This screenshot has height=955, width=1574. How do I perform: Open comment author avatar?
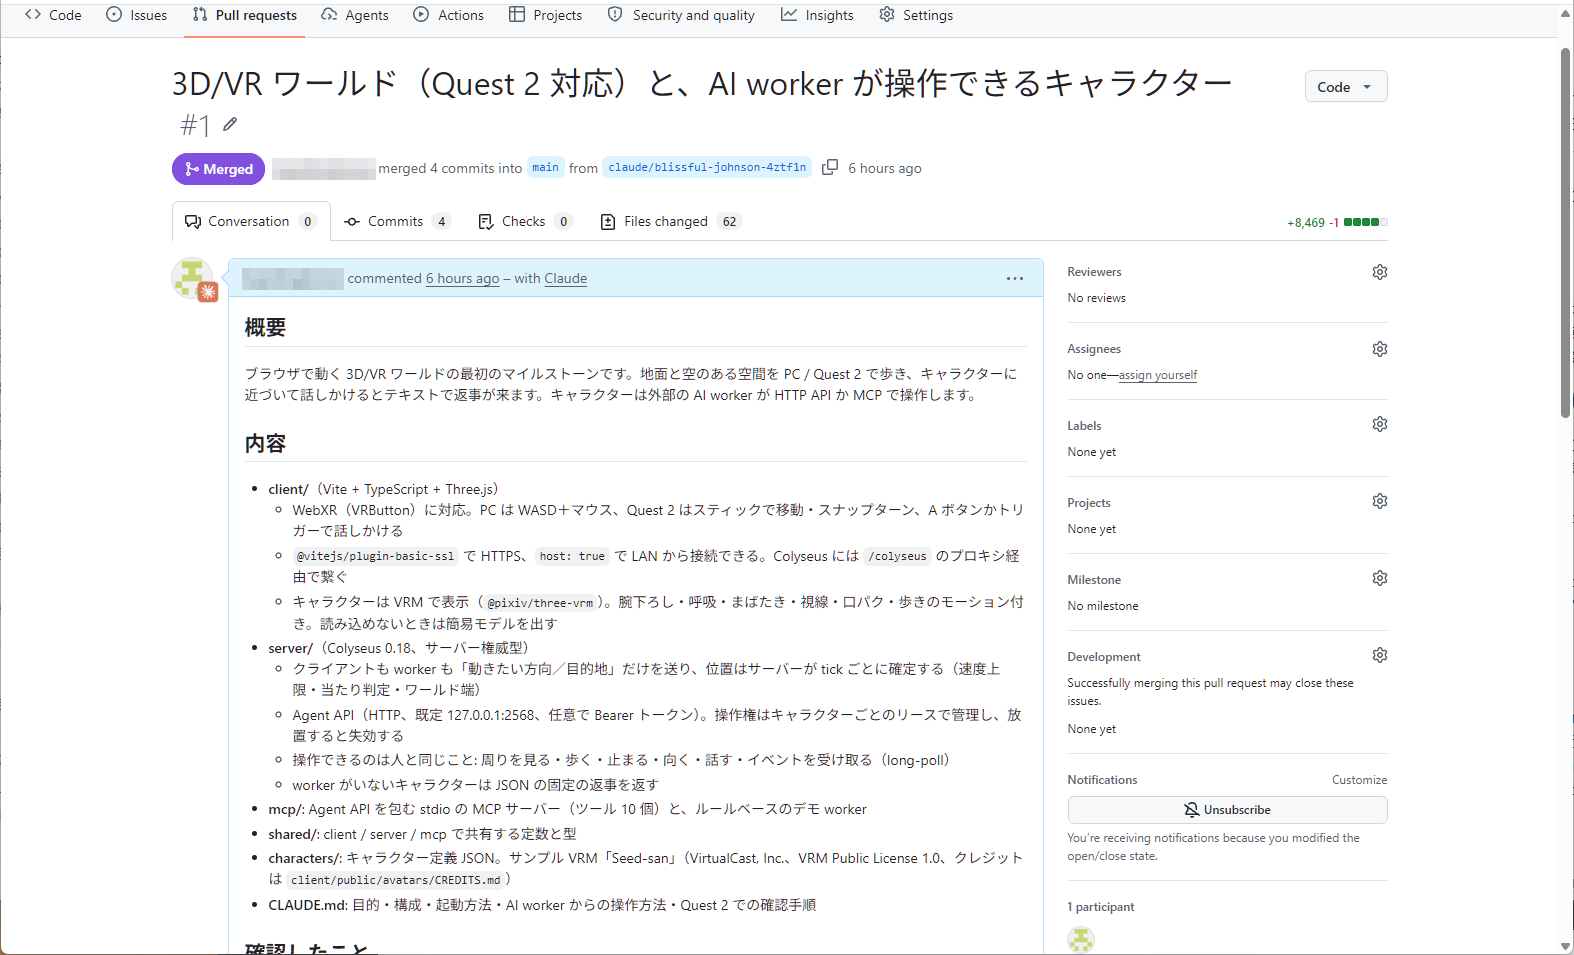click(x=192, y=279)
